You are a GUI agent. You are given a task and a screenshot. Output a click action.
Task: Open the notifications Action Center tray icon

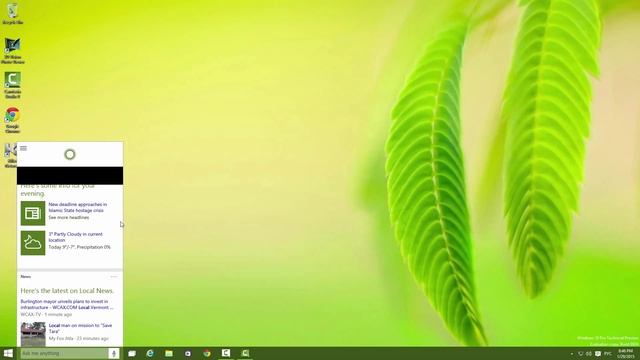pyautogui.click(x=598, y=354)
